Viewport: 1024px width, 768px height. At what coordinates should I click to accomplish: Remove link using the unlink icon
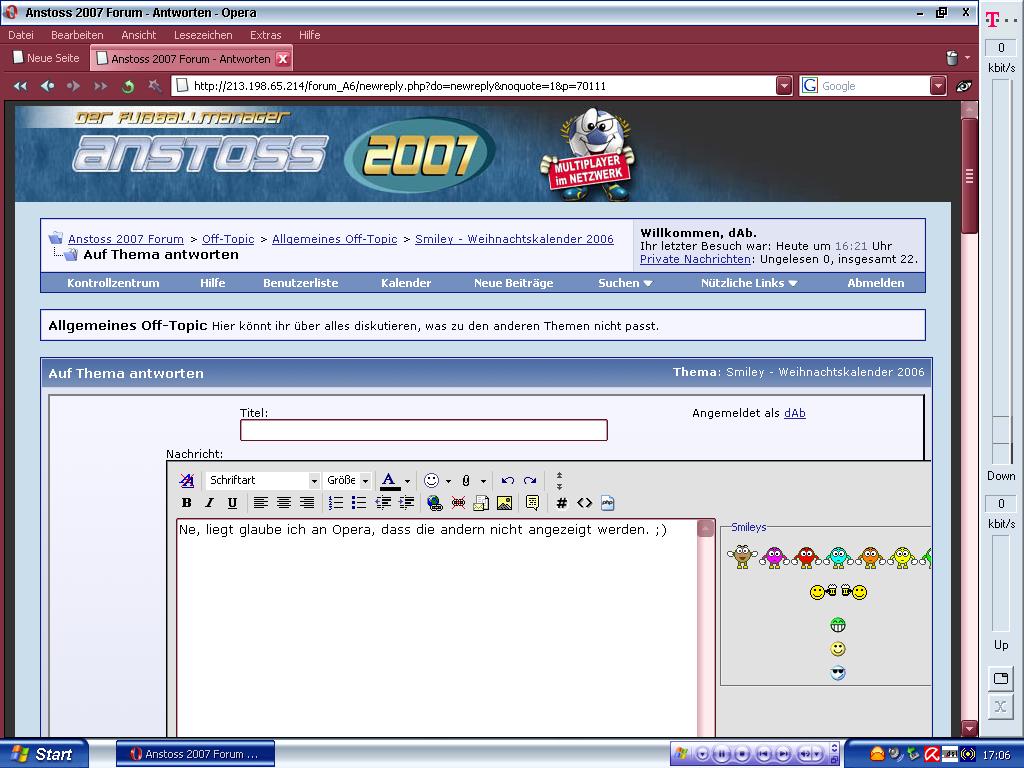click(458, 503)
